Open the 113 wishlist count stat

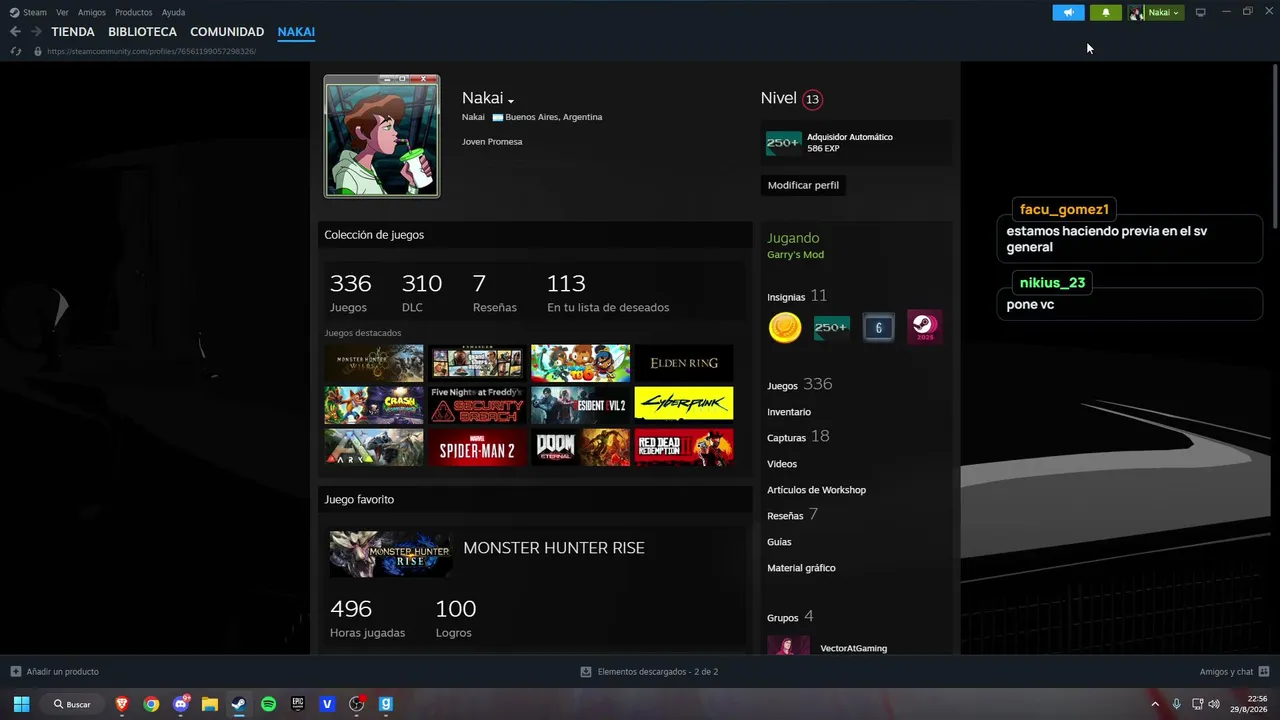pyautogui.click(x=607, y=293)
